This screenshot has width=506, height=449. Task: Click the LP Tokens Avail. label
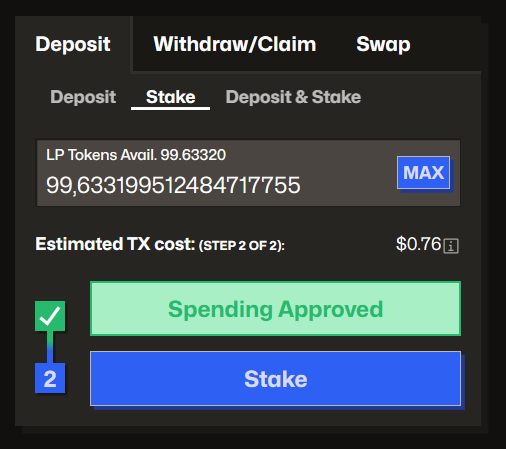pos(101,155)
